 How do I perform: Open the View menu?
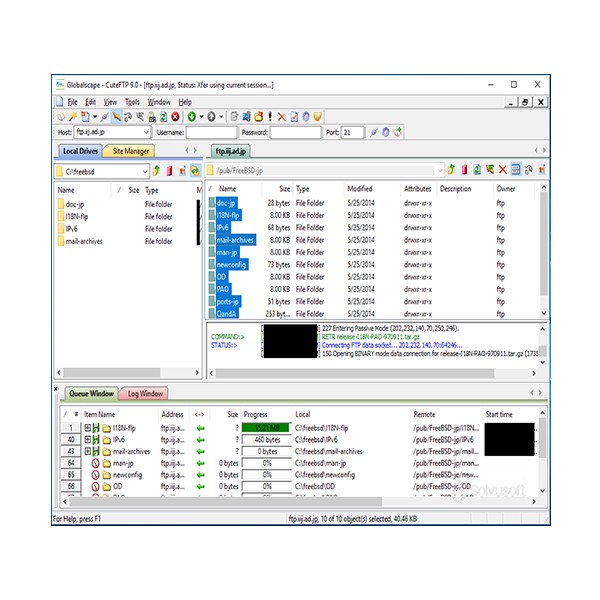tap(110, 102)
